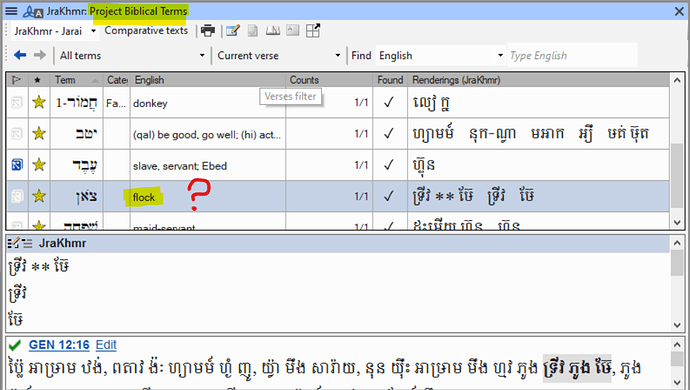The width and height of the screenshot is (690, 390).
Task: Go forward with the gray right arrow
Action: click(40, 55)
